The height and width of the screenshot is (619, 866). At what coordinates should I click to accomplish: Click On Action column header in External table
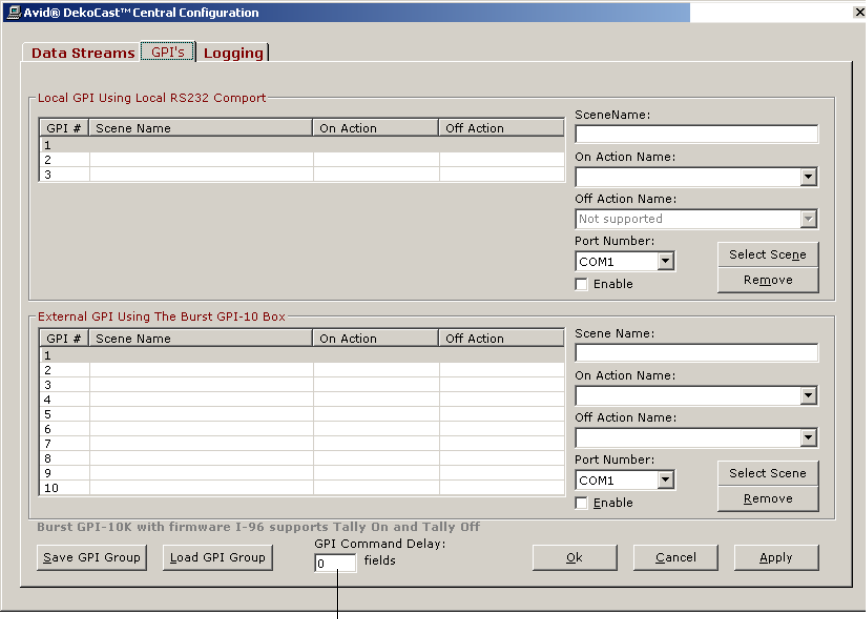(376, 338)
